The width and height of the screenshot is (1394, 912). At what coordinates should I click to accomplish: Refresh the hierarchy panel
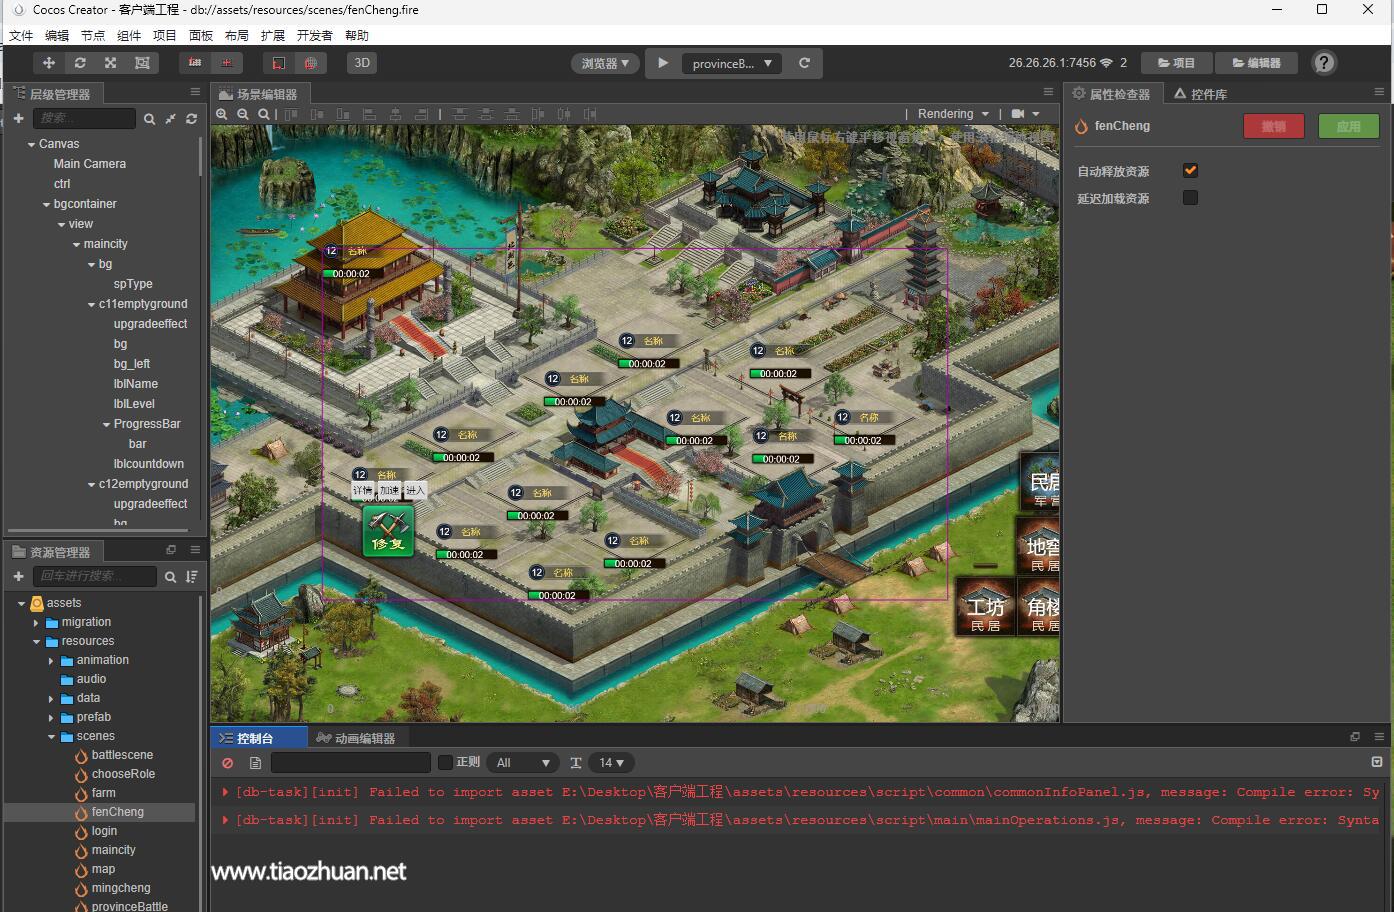191,118
